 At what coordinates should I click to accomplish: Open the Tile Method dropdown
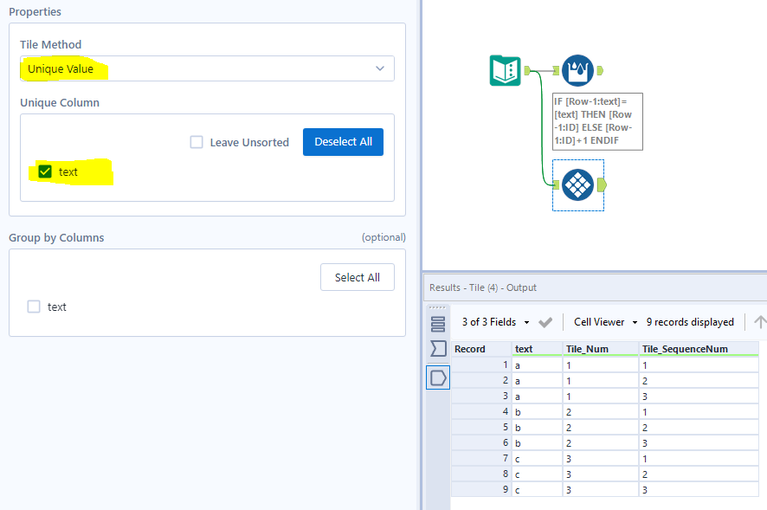coord(207,68)
